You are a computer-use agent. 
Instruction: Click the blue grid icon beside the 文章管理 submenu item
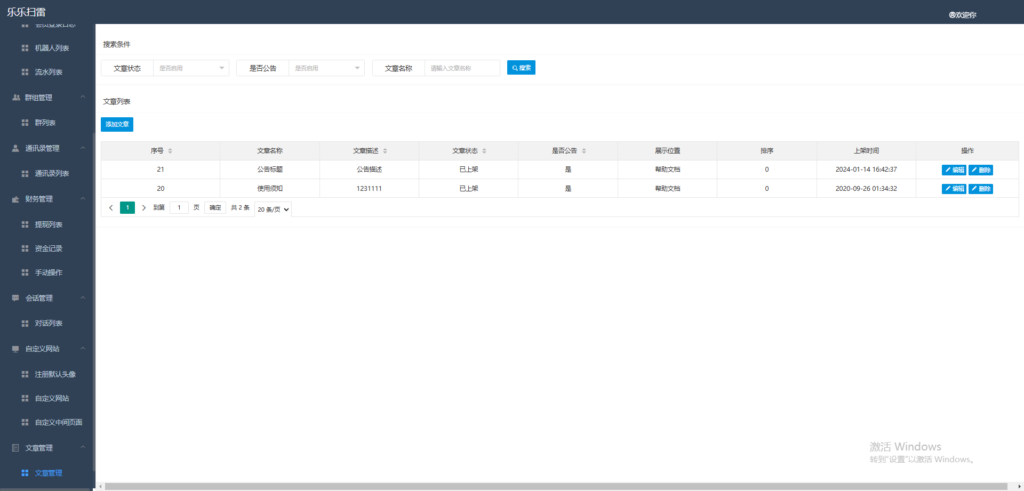point(25,473)
